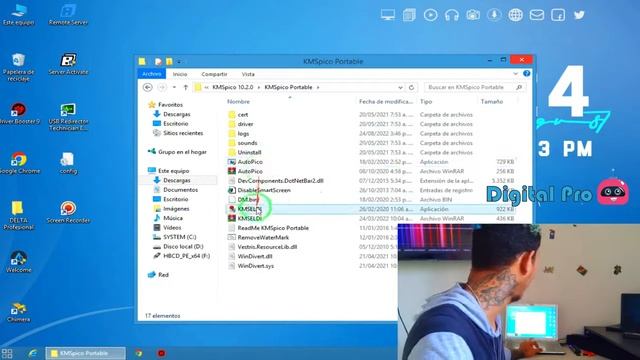Click the Buscar en KMSpico Portable field
The image size is (640, 360).
(474, 87)
